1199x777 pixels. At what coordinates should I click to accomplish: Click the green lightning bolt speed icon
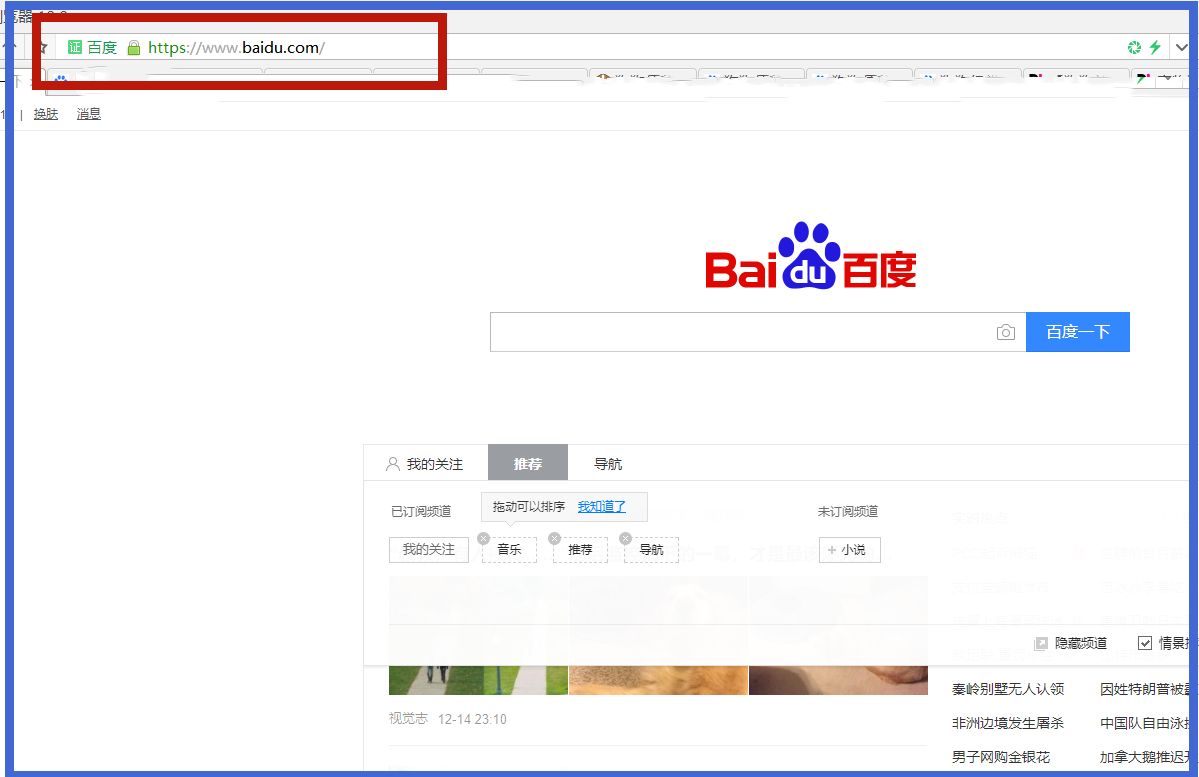pyautogui.click(x=1155, y=47)
